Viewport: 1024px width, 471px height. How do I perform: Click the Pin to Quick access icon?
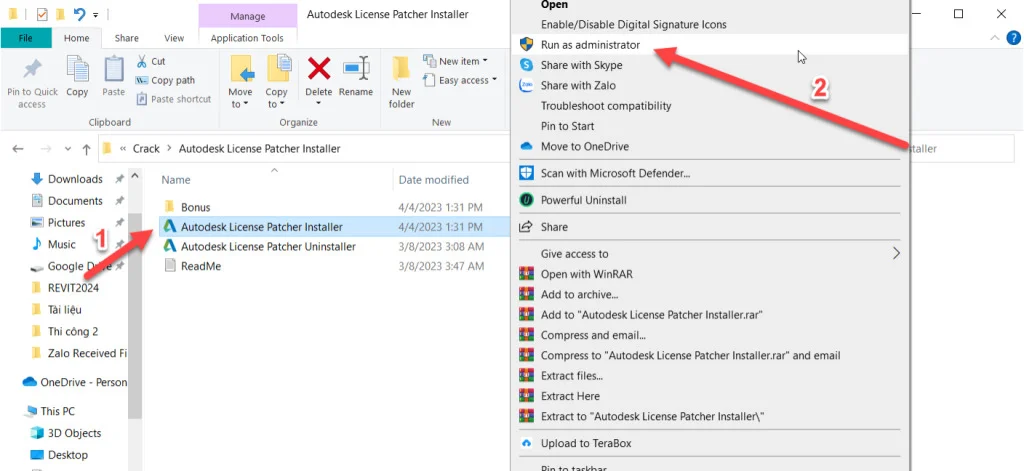click(x=32, y=69)
